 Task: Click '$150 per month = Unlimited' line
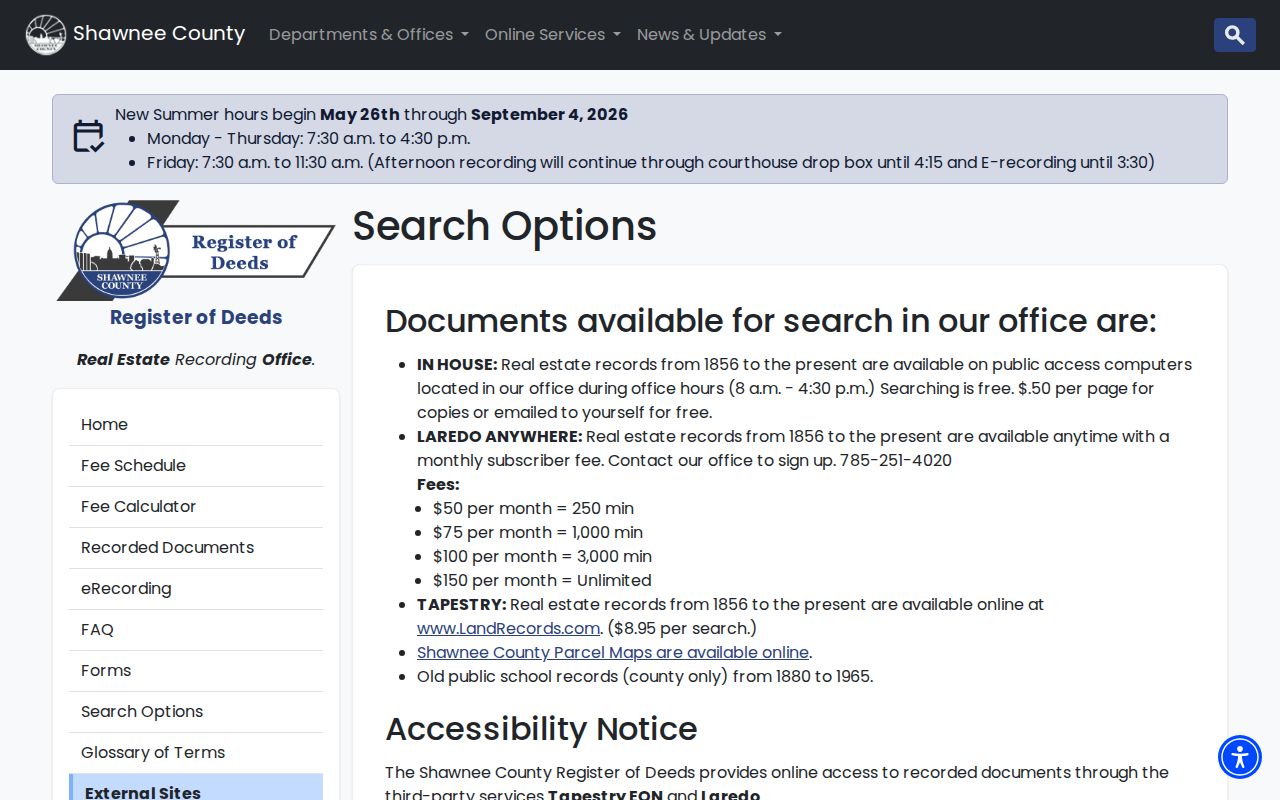coord(542,580)
